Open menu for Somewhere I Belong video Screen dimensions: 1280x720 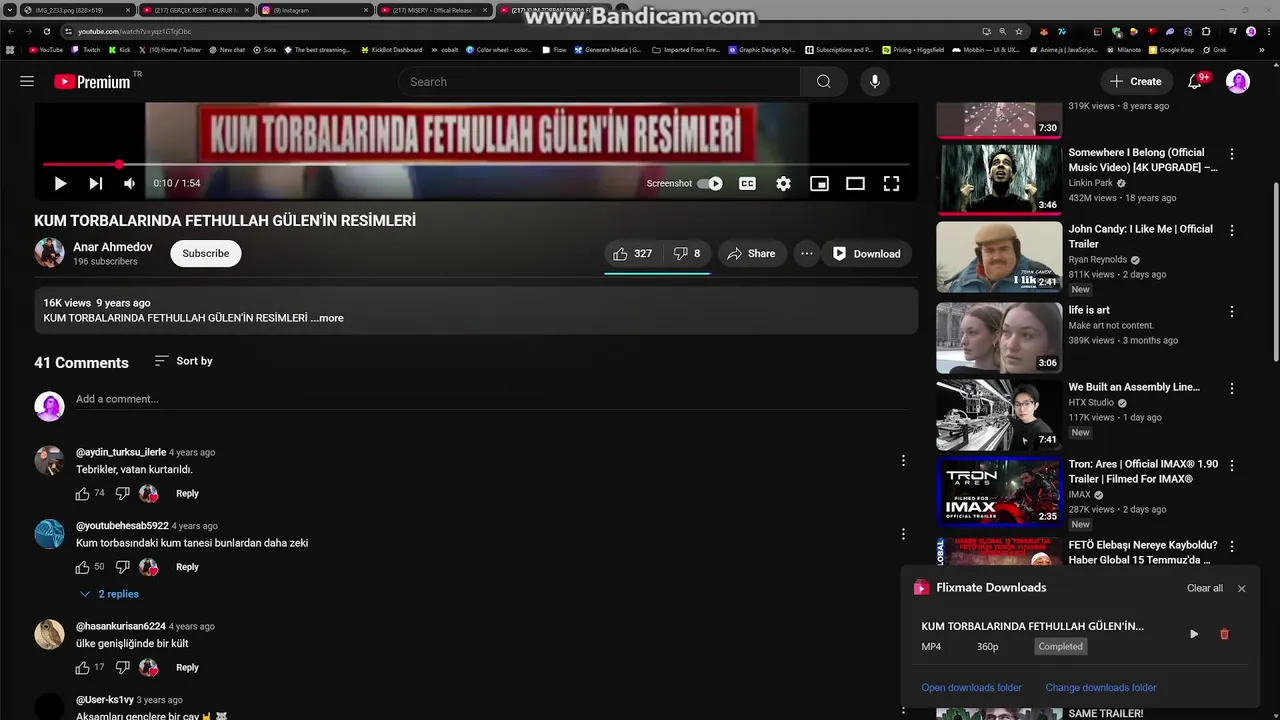pos(1232,154)
